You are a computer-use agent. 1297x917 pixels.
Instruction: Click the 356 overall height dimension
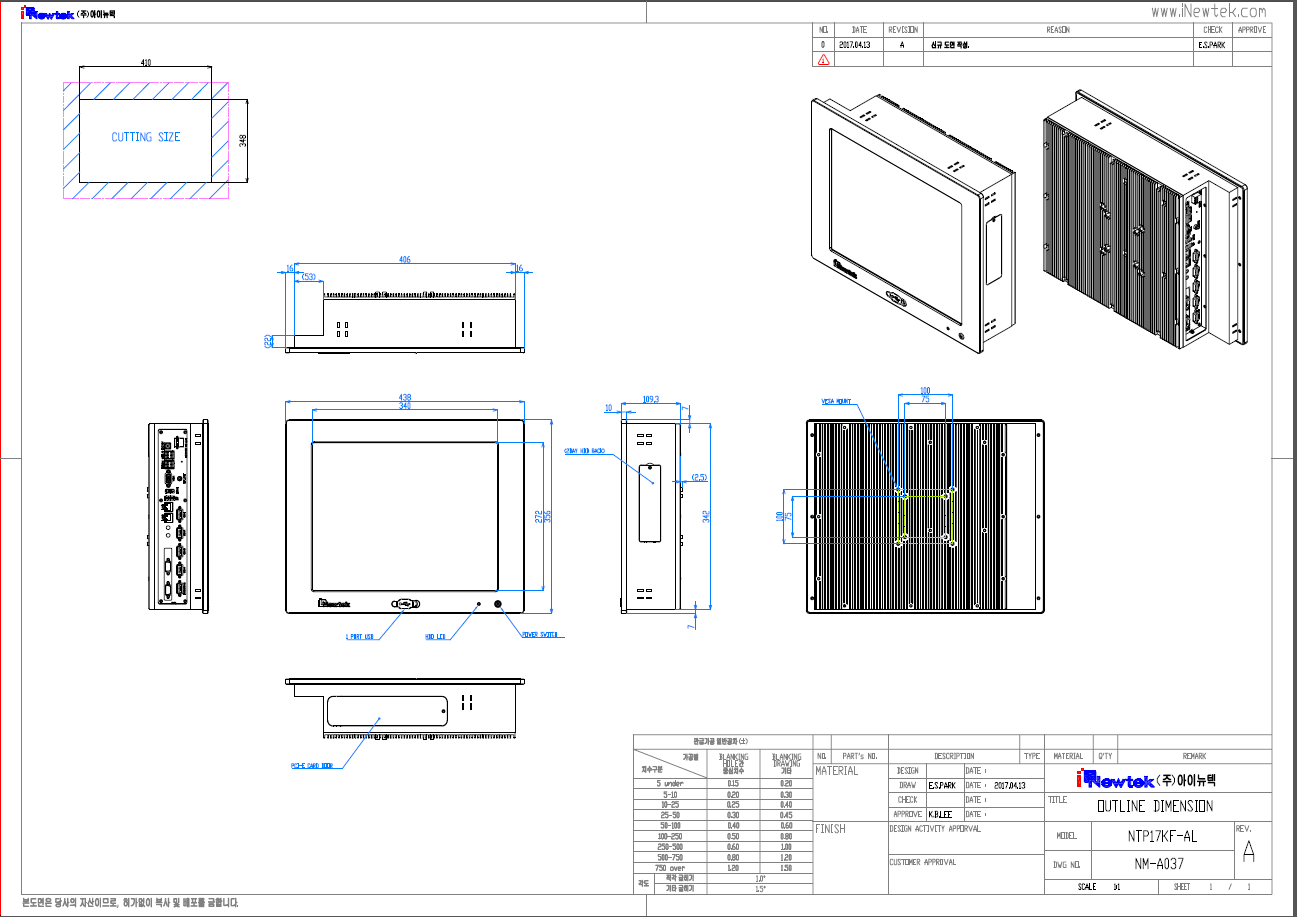coord(546,517)
